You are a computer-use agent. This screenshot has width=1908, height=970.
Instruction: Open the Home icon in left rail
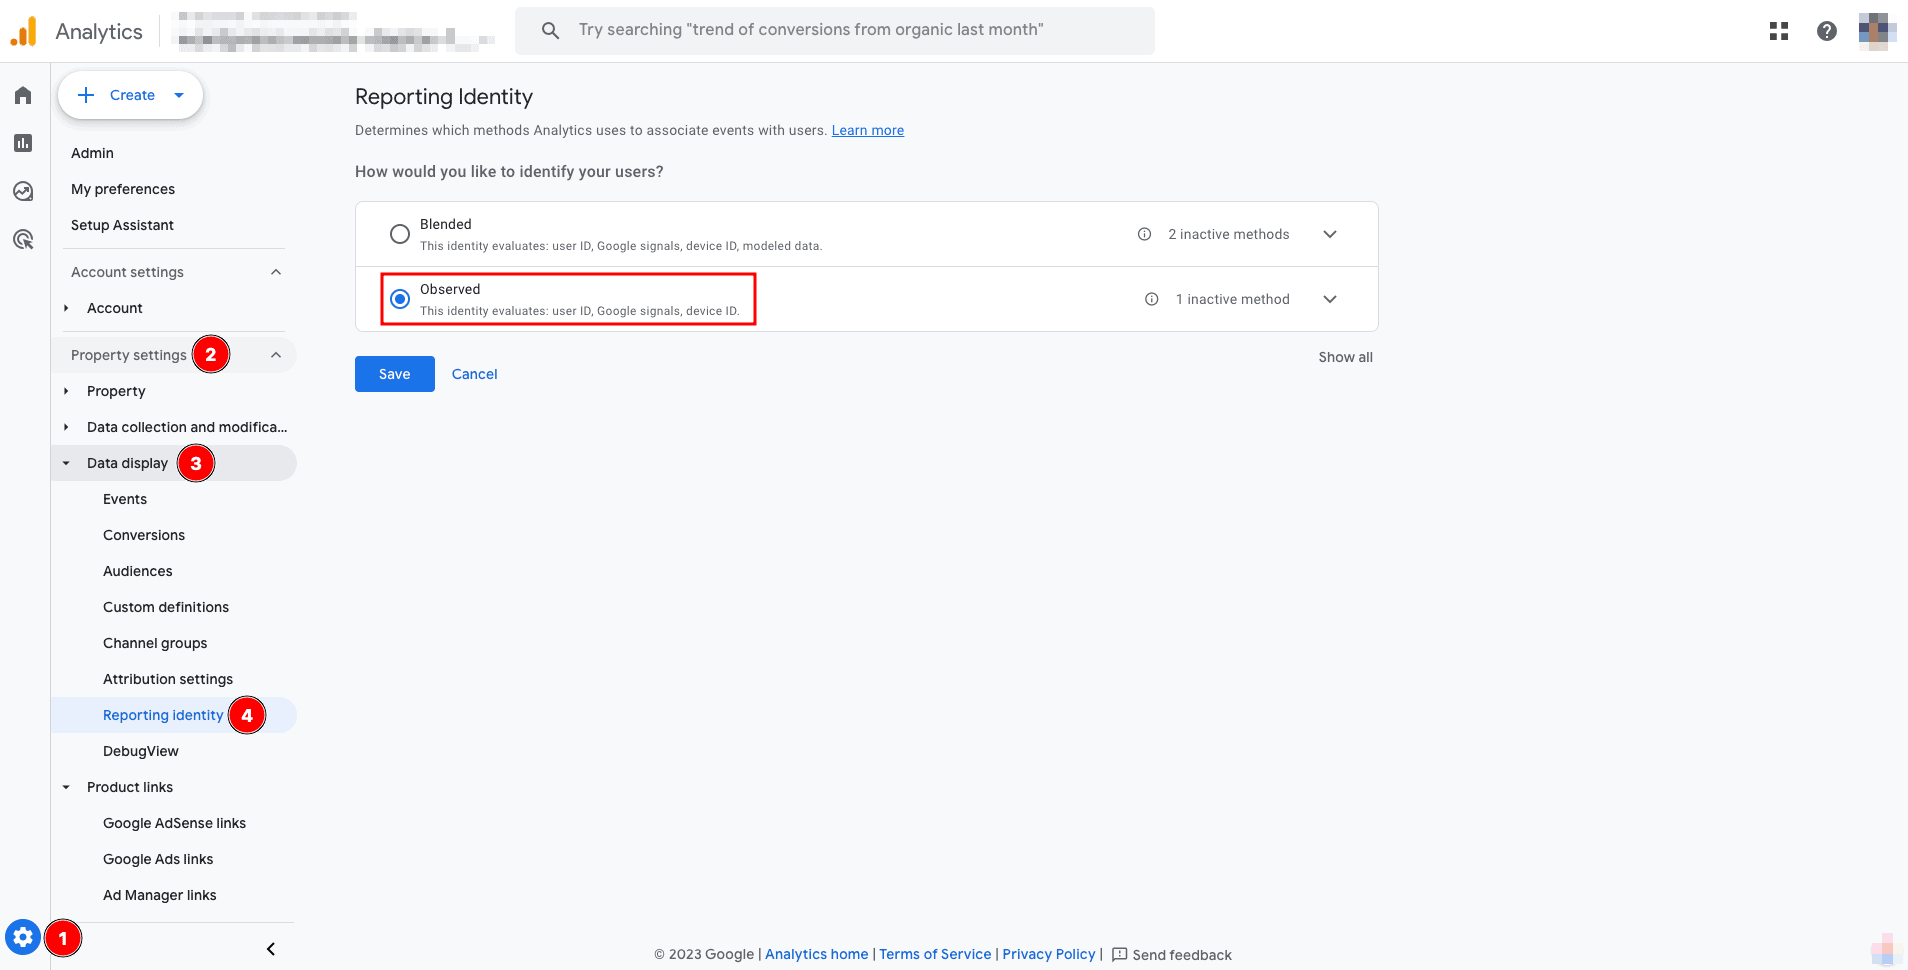pyautogui.click(x=23, y=95)
